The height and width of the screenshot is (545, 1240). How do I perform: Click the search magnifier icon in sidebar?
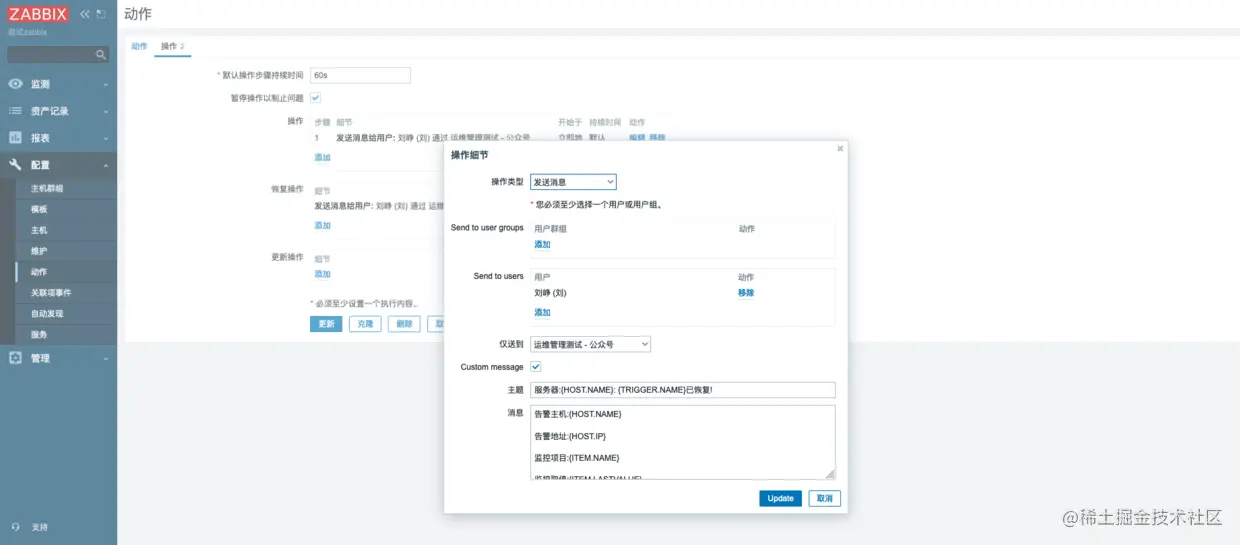[x=101, y=54]
